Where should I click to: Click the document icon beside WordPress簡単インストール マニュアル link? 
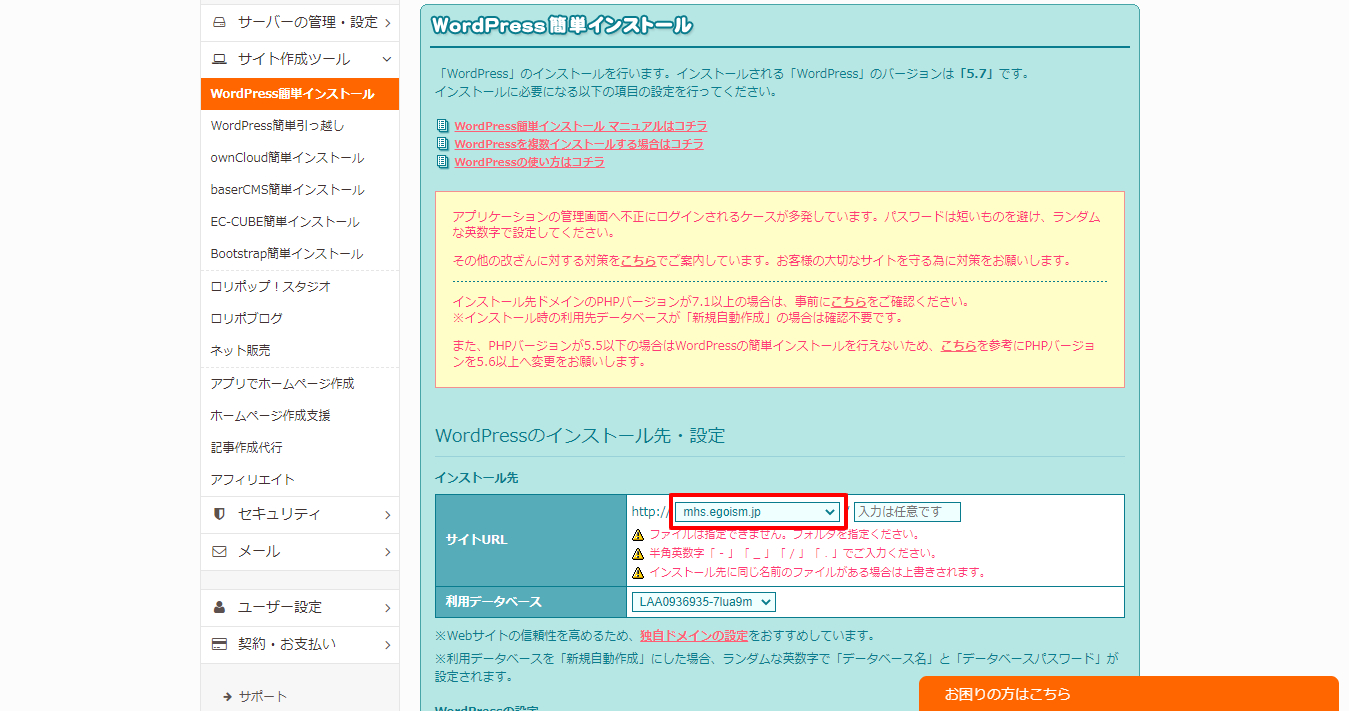point(441,126)
